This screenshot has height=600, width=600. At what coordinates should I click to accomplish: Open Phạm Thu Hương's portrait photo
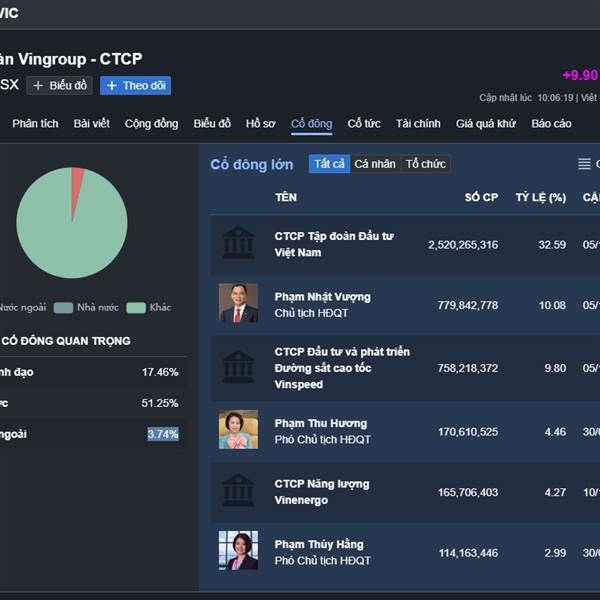[238, 429]
